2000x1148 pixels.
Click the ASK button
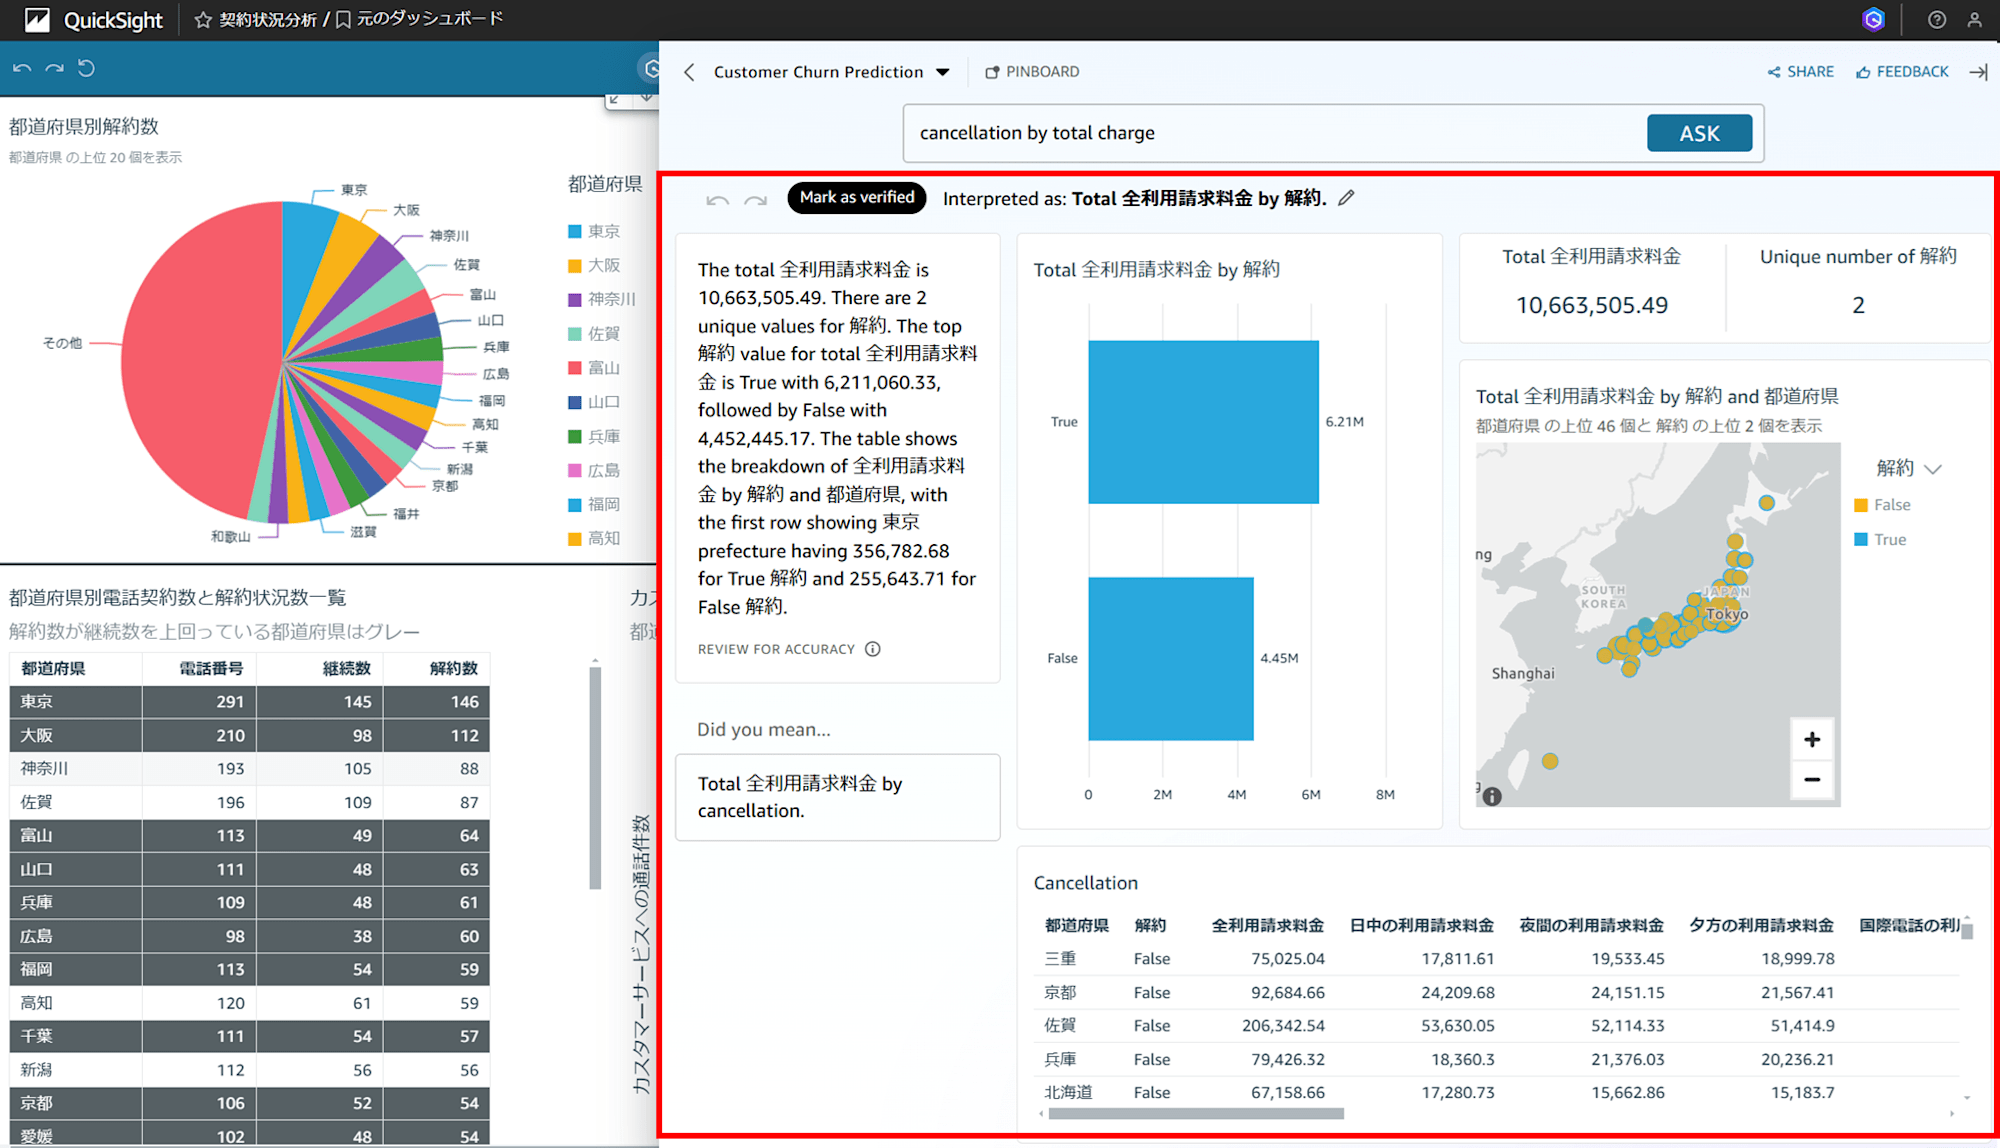[1699, 132]
